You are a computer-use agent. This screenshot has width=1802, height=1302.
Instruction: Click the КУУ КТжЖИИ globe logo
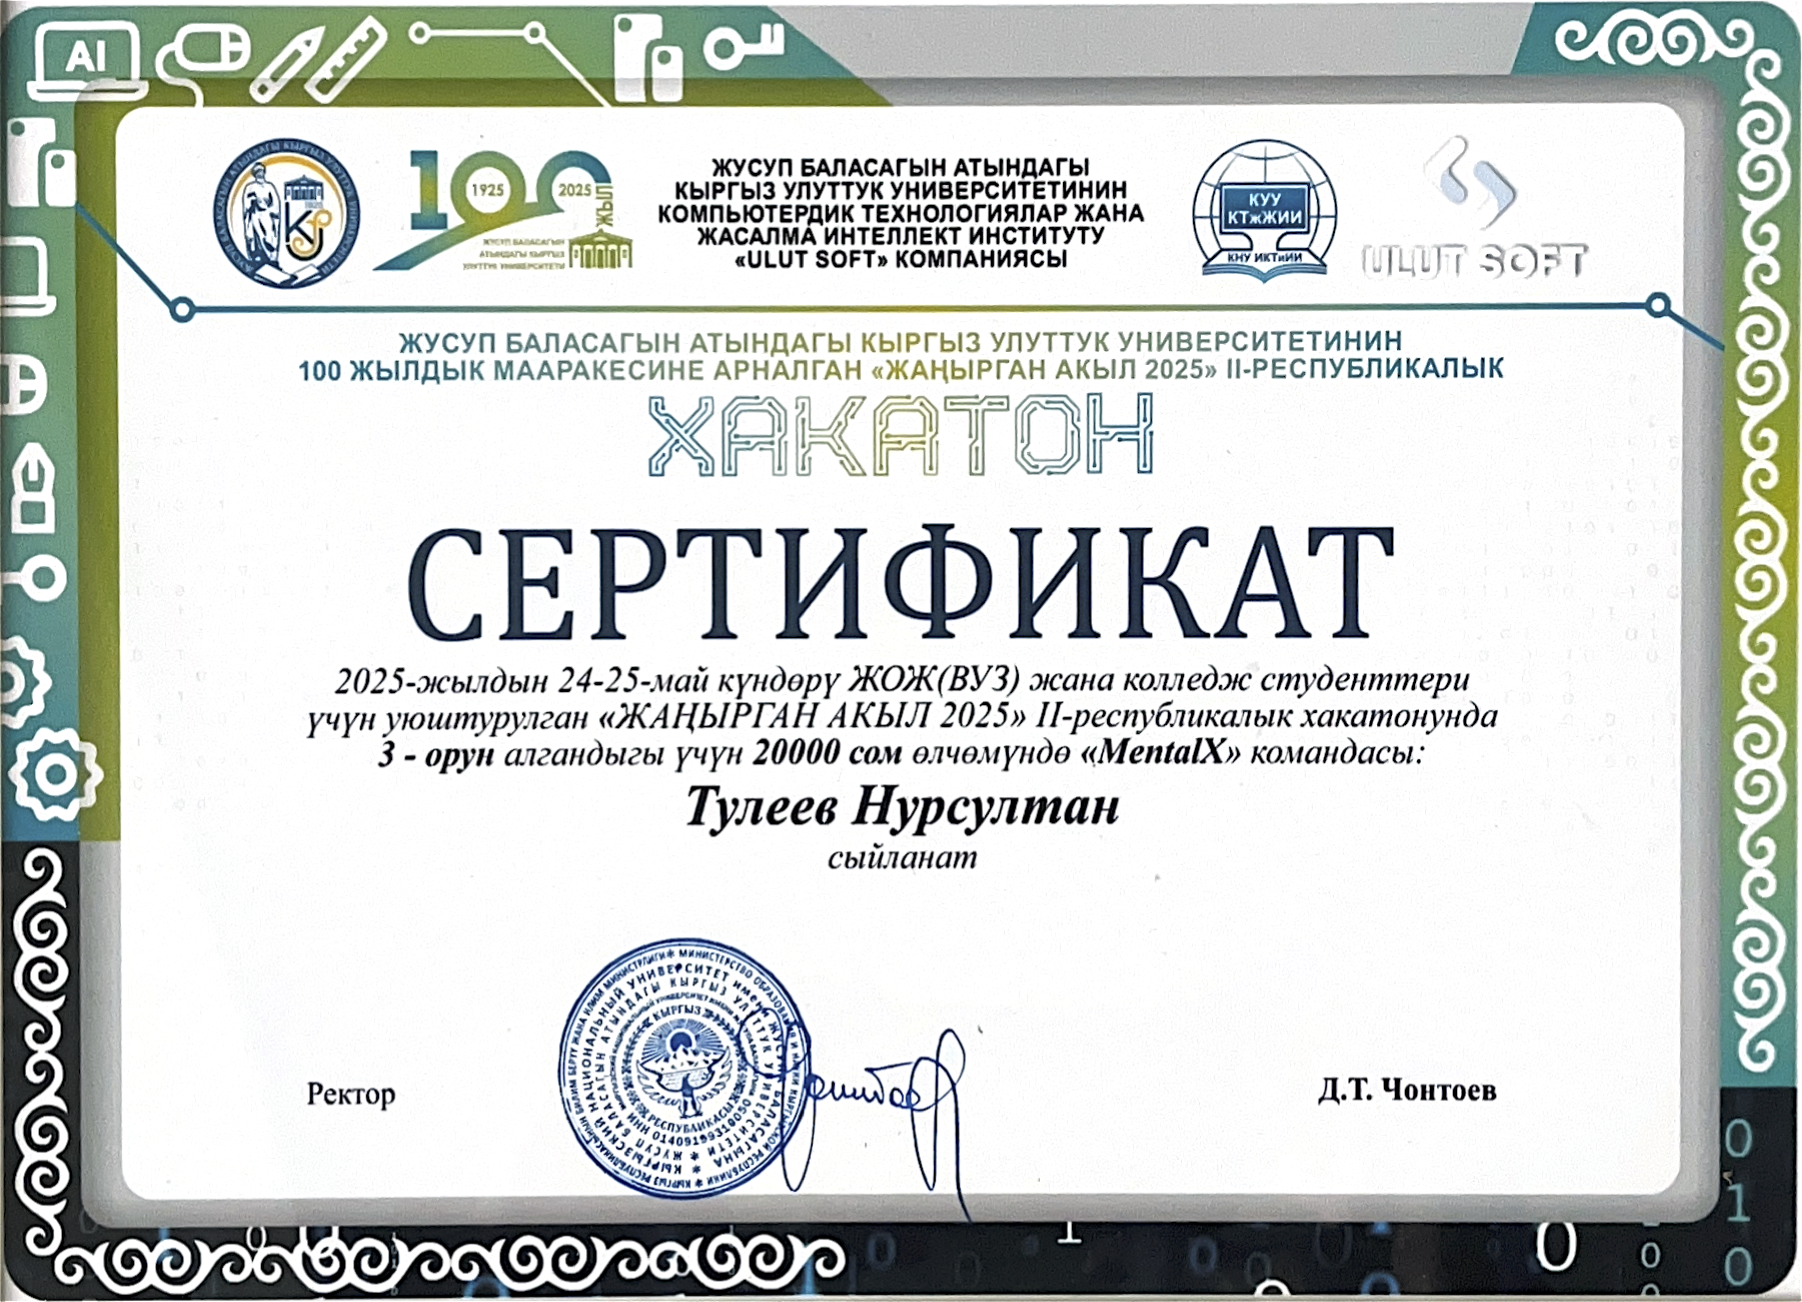[x=1264, y=211]
